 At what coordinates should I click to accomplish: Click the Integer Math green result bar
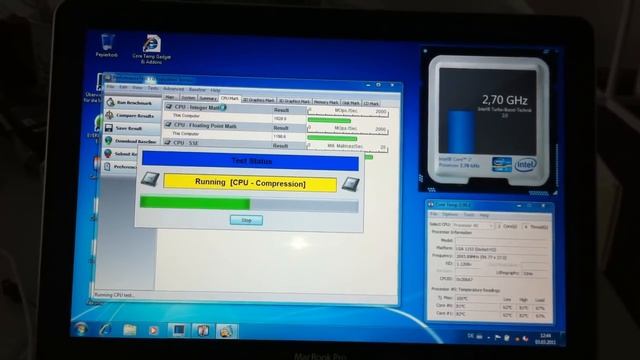click(x=329, y=120)
